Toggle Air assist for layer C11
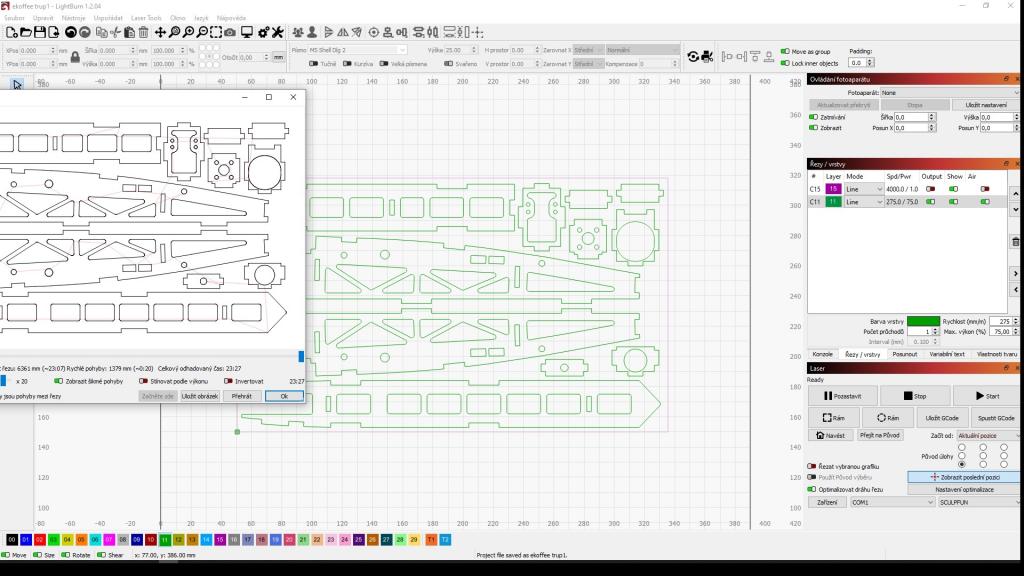 click(x=985, y=201)
